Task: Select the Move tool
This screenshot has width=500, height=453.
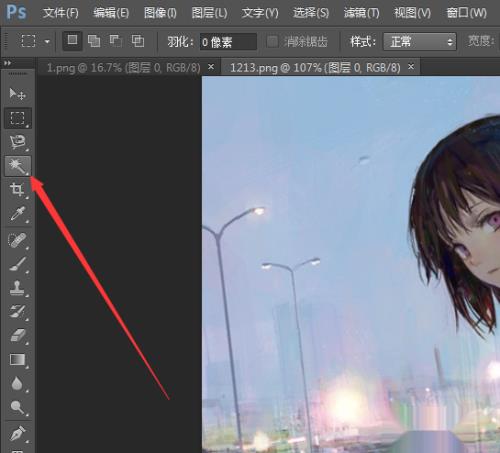Action: click(x=17, y=94)
